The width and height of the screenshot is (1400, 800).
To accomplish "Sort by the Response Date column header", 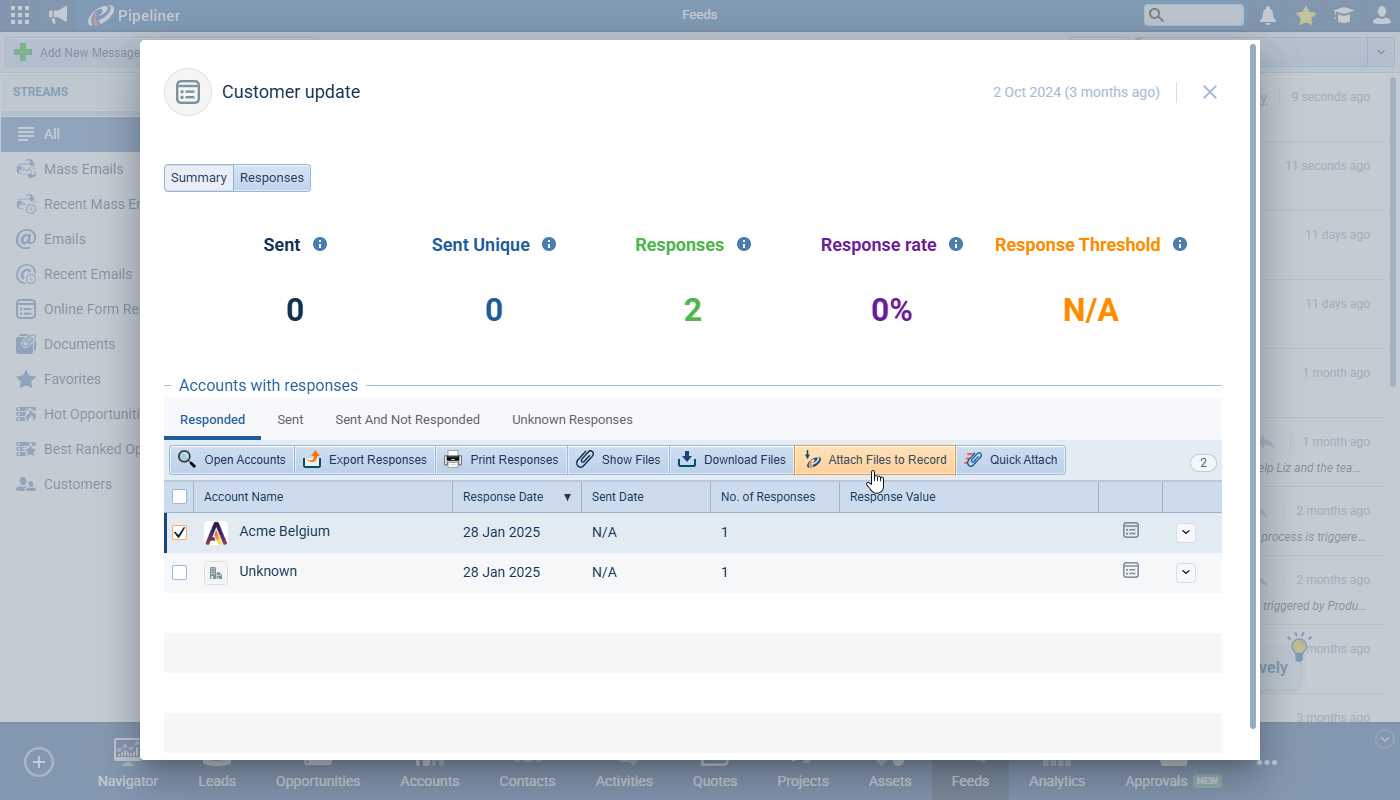I will pyautogui.click(x=503, y=497).
